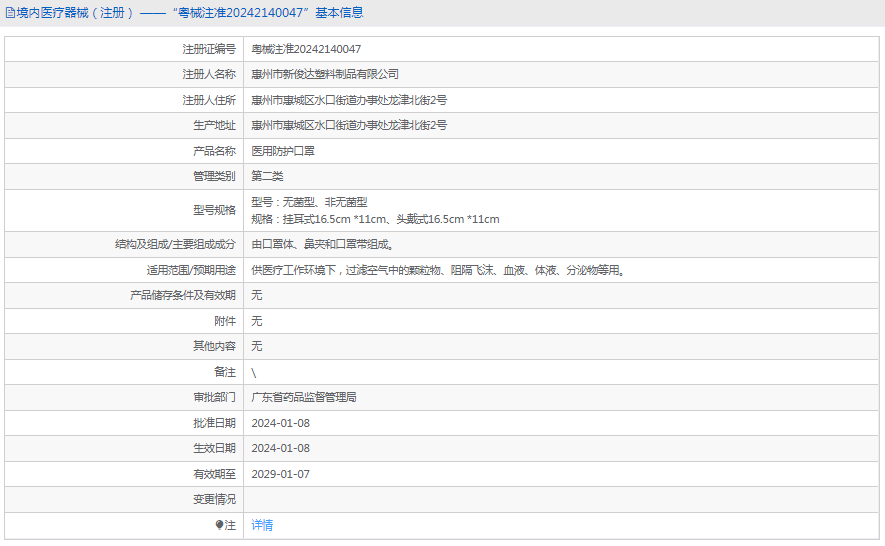Select registration number 粤械注准20242140047 in table
This screenshot has width=885, height=546.
pos(306,49)
